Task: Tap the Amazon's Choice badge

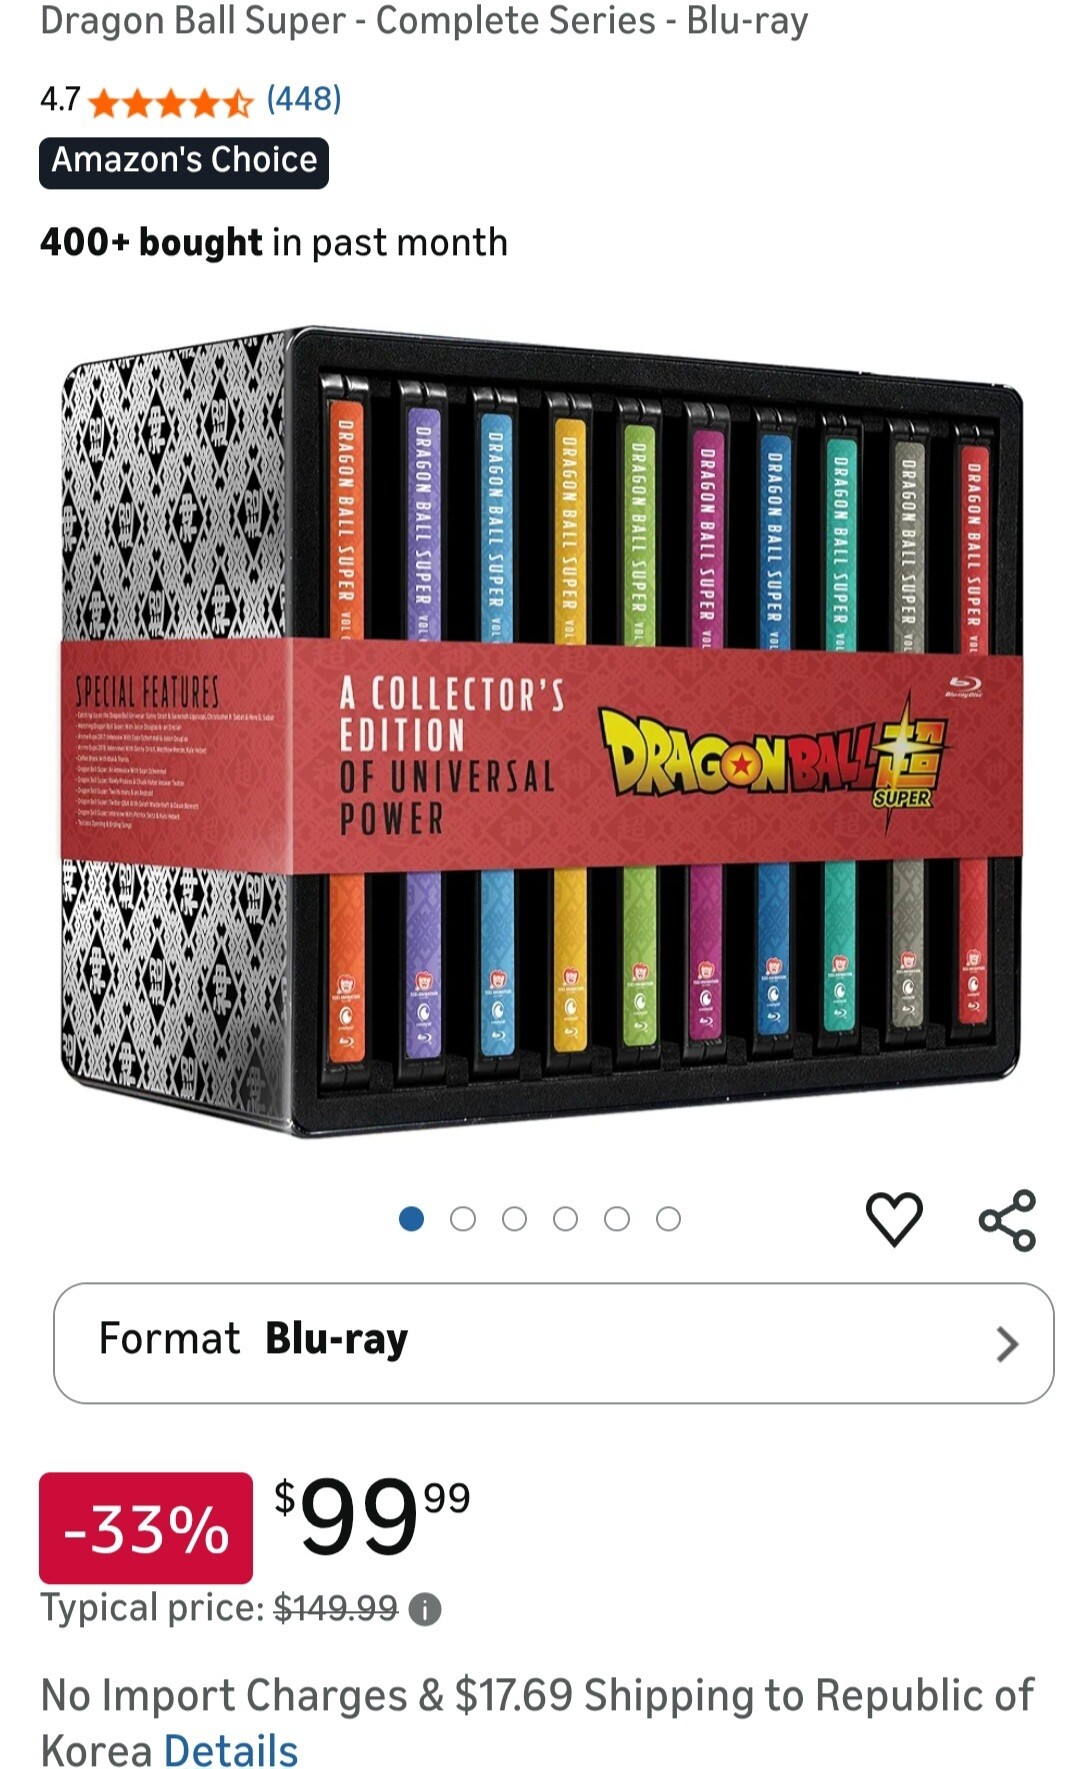Action: pyautogui.click(x=184, y=162)
